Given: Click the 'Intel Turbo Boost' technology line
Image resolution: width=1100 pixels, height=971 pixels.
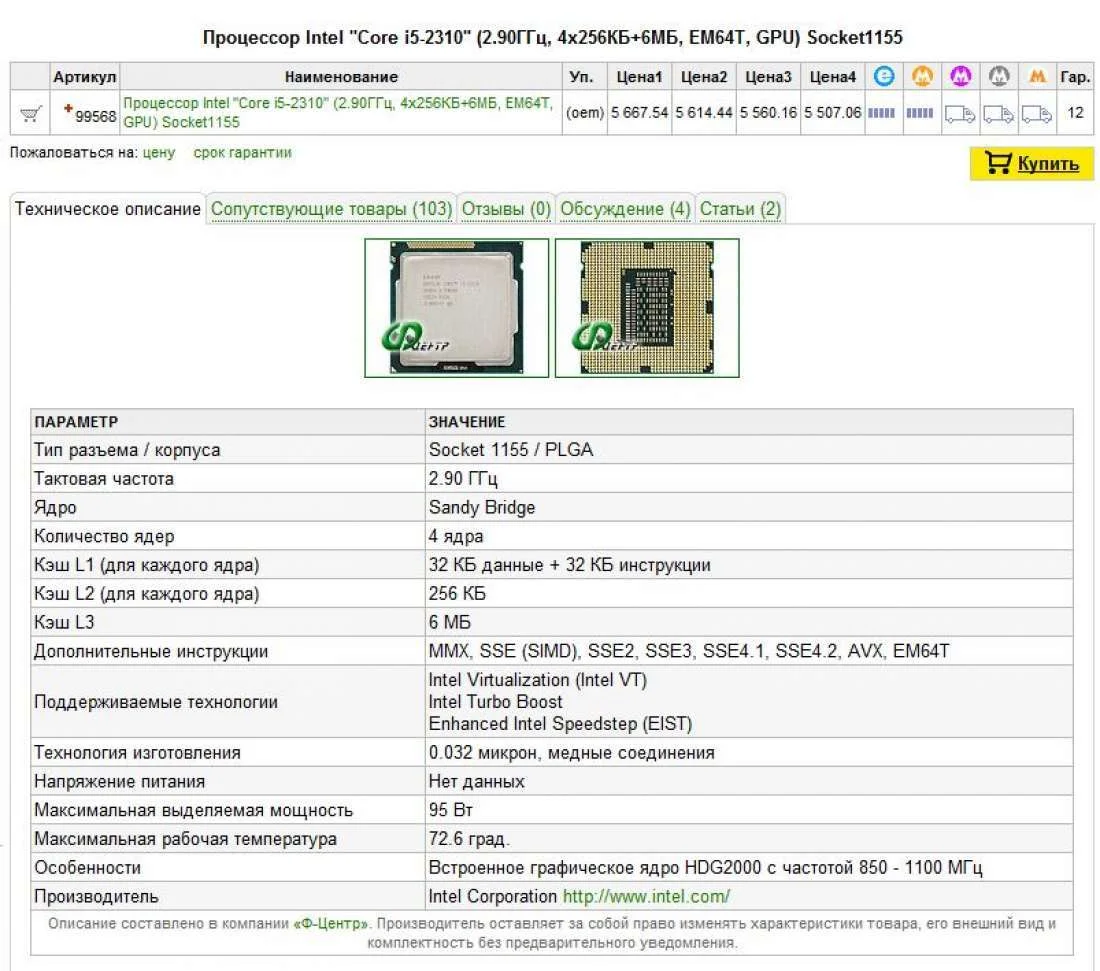Looking at the screenshot, I should coord(495,702).
